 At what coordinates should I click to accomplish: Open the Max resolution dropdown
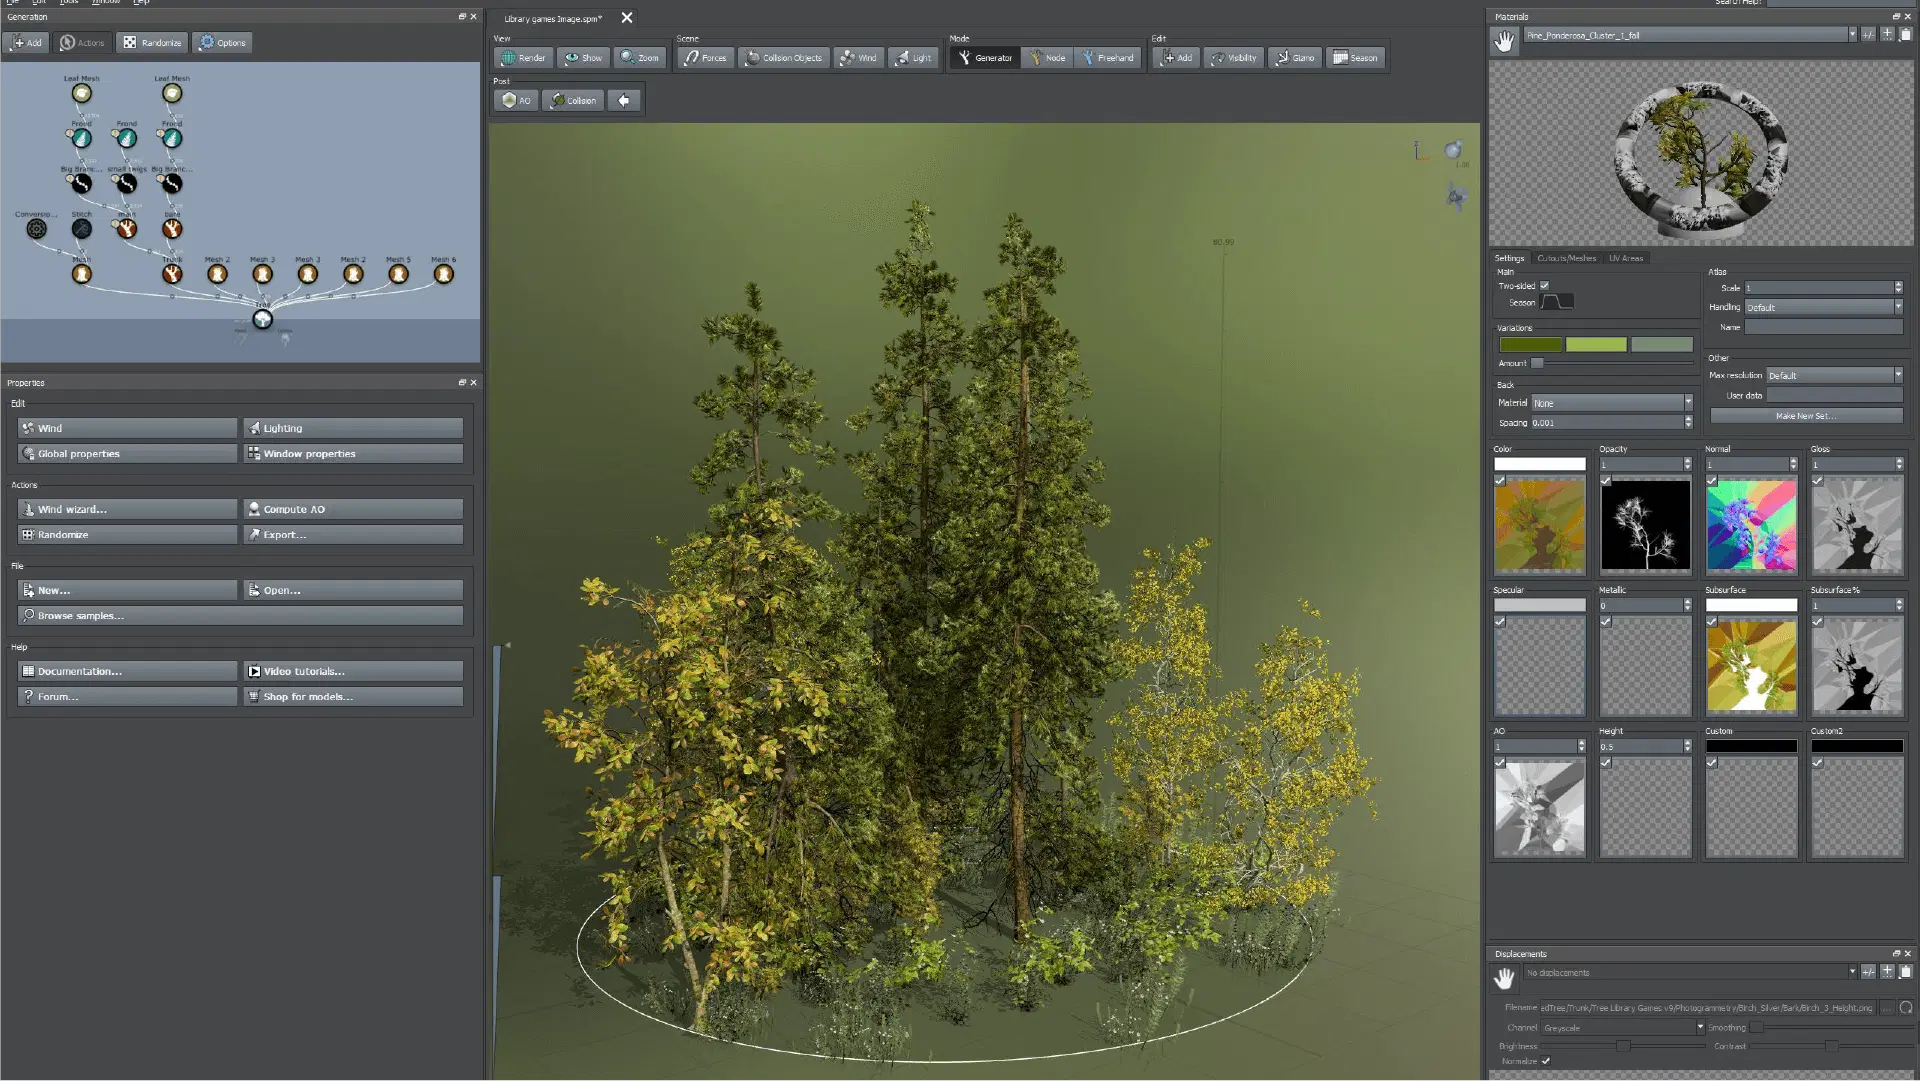(x=1834, y=376)
